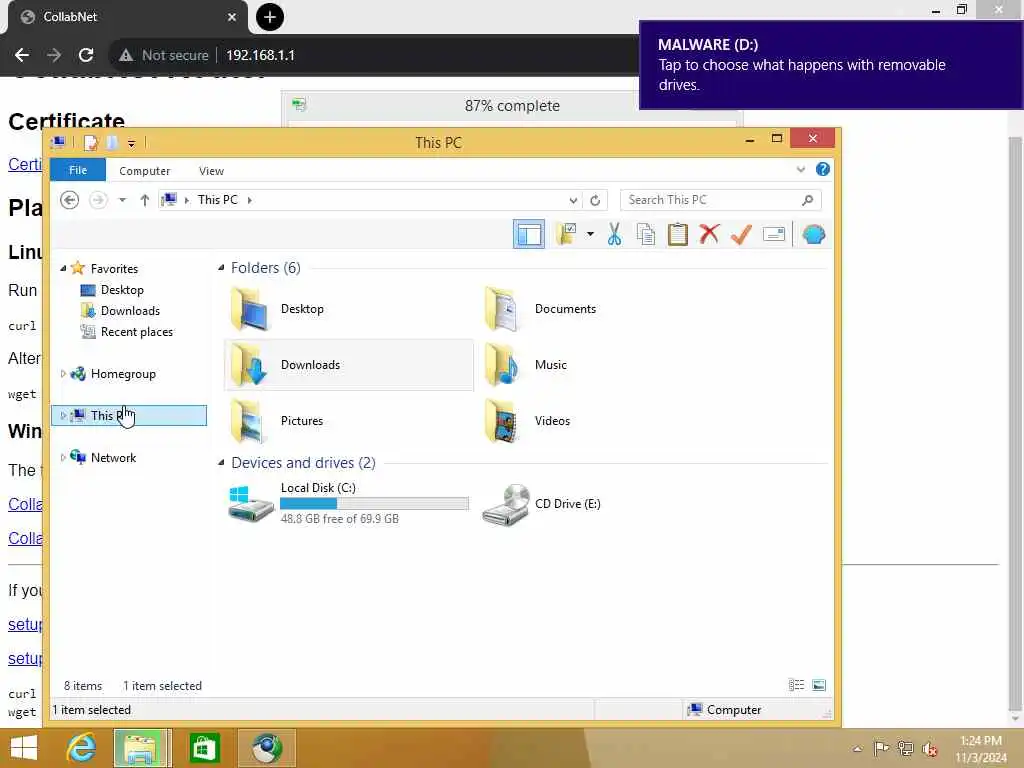Image resolution: width=1024 pixels, height=768 pixels.
Task: Click the Search This PC field
Action: click(720, 200)
